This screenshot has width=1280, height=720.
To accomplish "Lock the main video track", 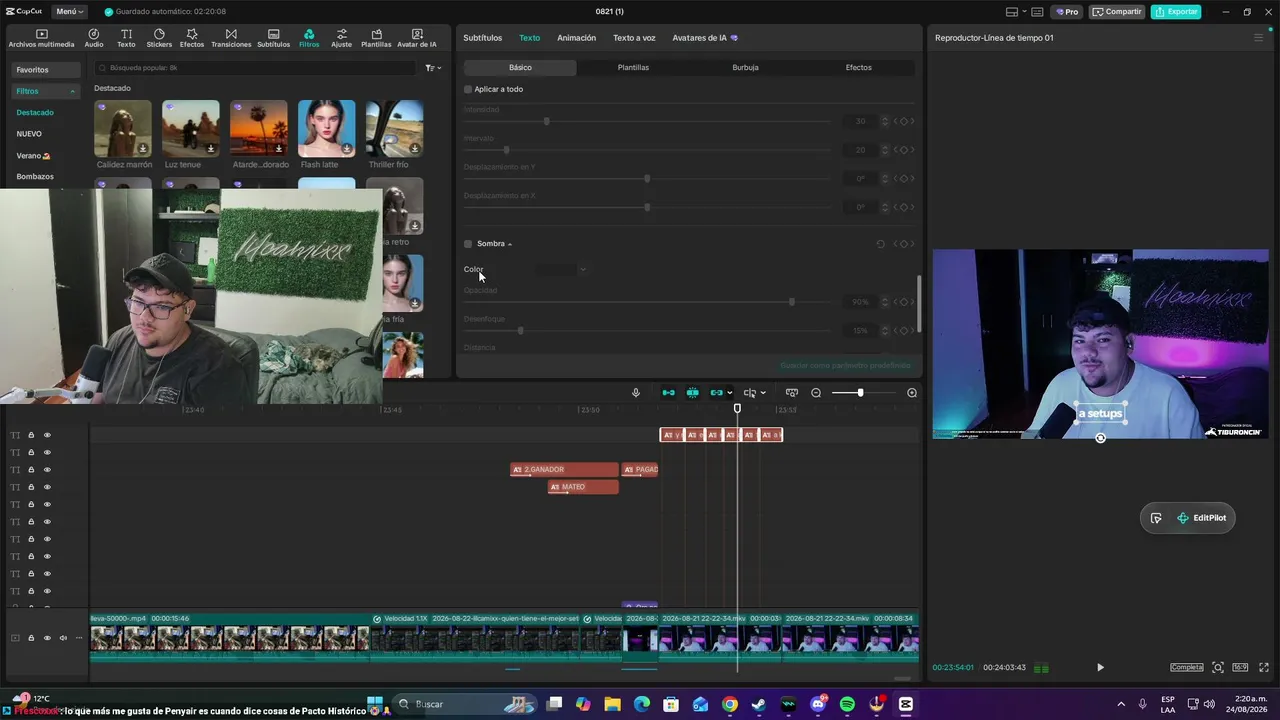I will coord(31,638).
